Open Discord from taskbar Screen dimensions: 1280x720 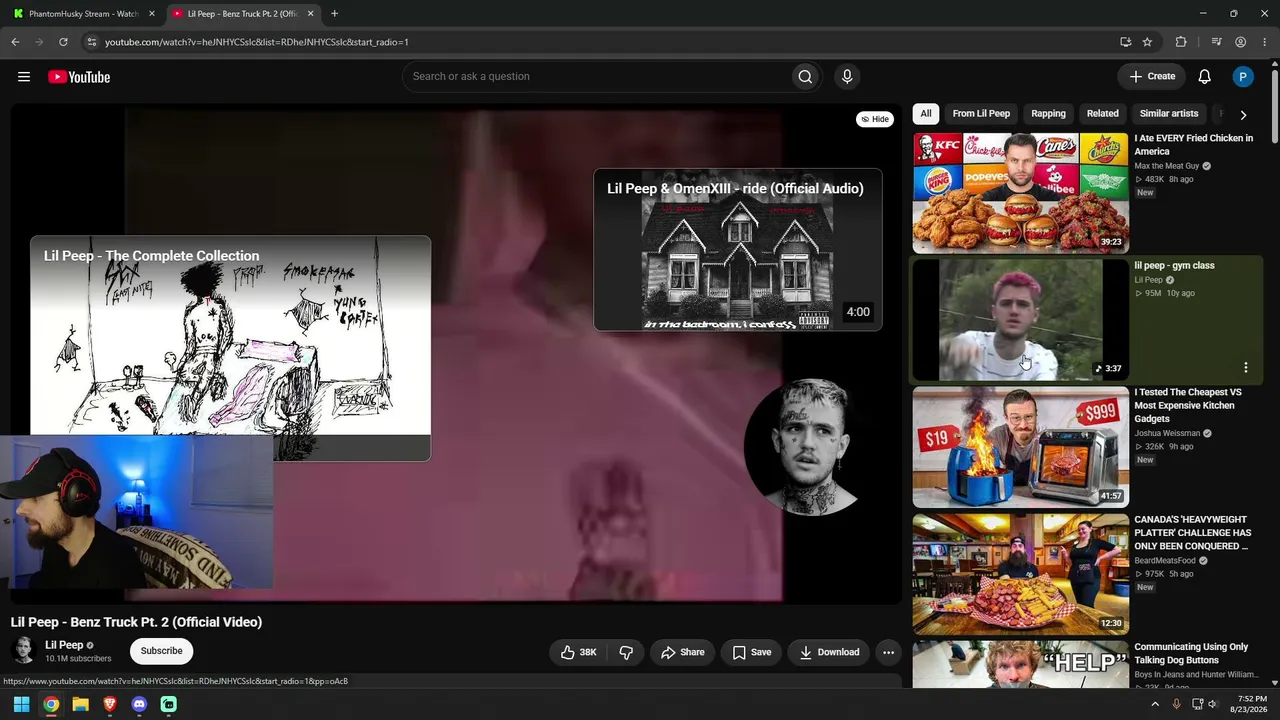point(139,704)
